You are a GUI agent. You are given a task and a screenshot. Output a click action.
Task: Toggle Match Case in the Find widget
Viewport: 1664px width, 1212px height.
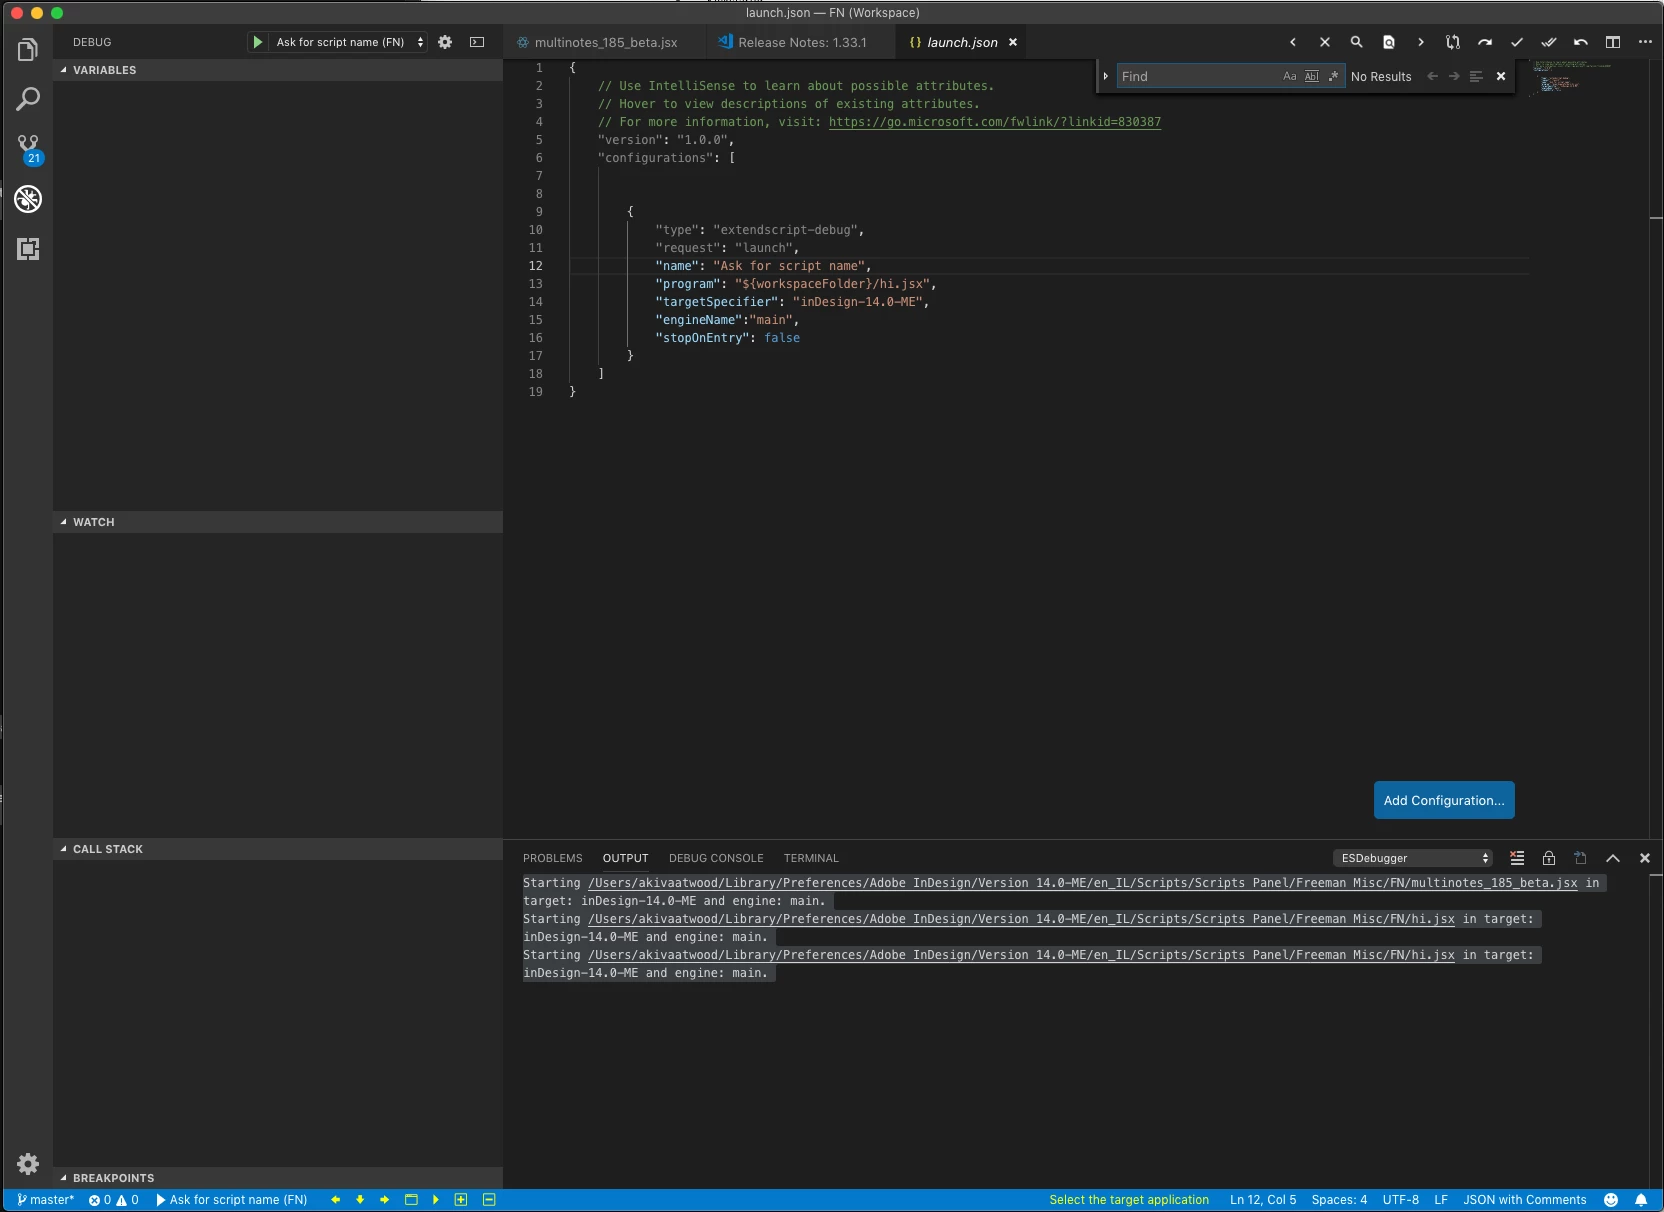[x=1290, y=76]
